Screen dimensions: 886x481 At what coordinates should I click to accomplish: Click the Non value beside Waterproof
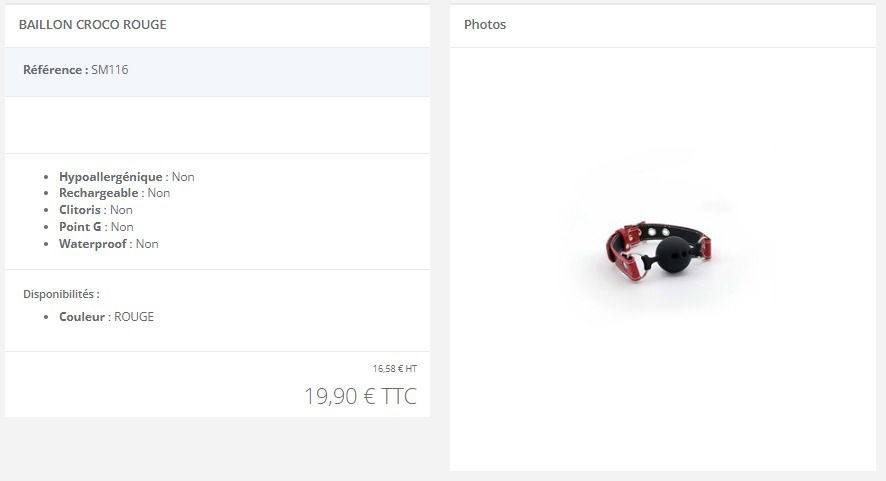pyautogui.click(x=147, y=244)
